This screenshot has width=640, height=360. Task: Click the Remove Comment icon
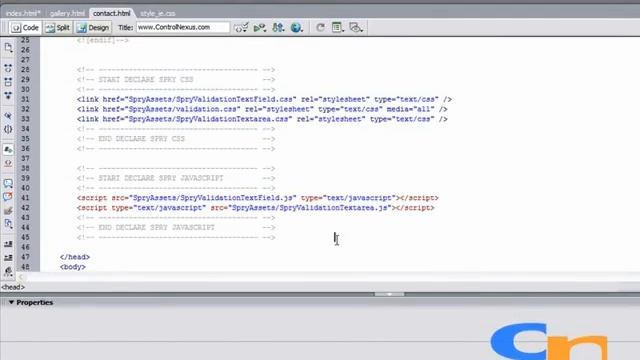click(8, 197)
